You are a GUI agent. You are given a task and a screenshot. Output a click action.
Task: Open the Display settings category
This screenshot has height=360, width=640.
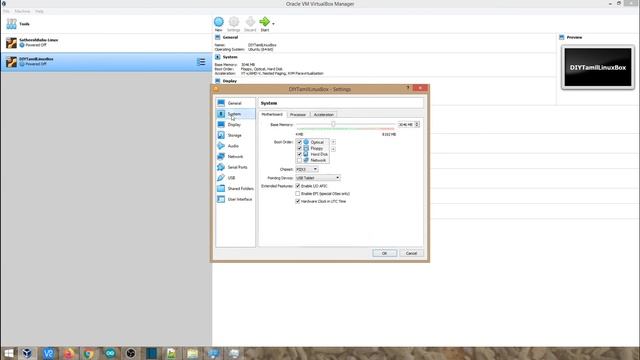(236, 124)
